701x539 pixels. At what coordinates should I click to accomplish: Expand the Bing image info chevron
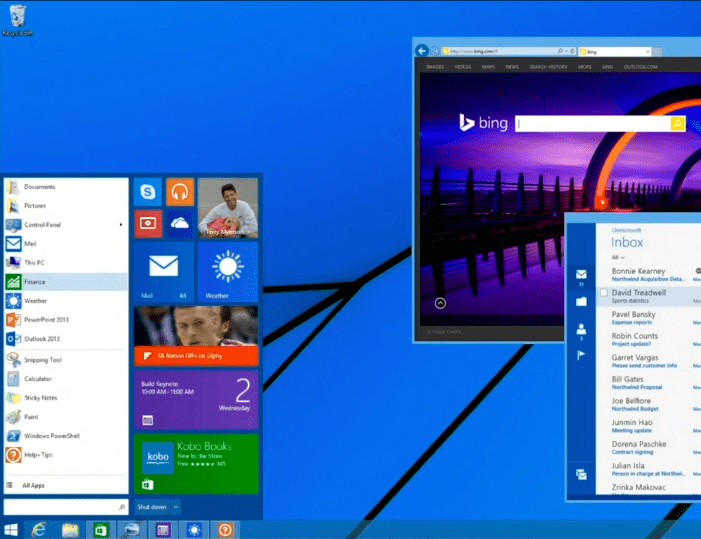[x=440, y=303]
